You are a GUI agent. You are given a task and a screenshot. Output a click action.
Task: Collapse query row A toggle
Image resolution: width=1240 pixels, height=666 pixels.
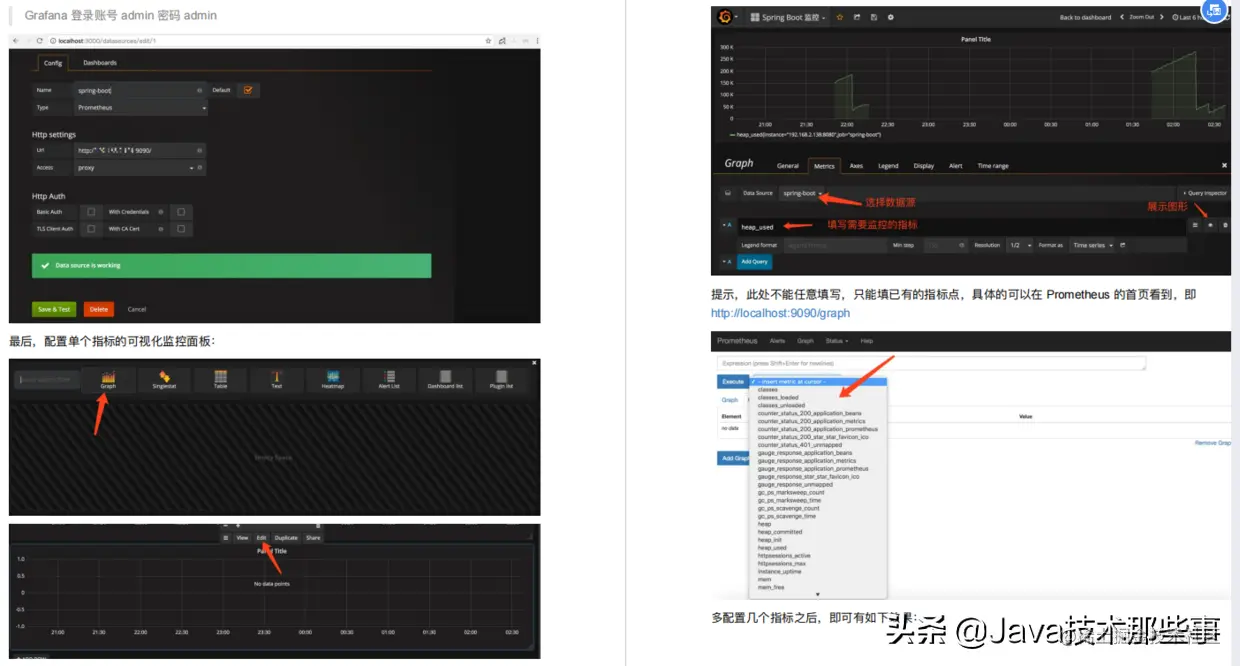[727, 226]
